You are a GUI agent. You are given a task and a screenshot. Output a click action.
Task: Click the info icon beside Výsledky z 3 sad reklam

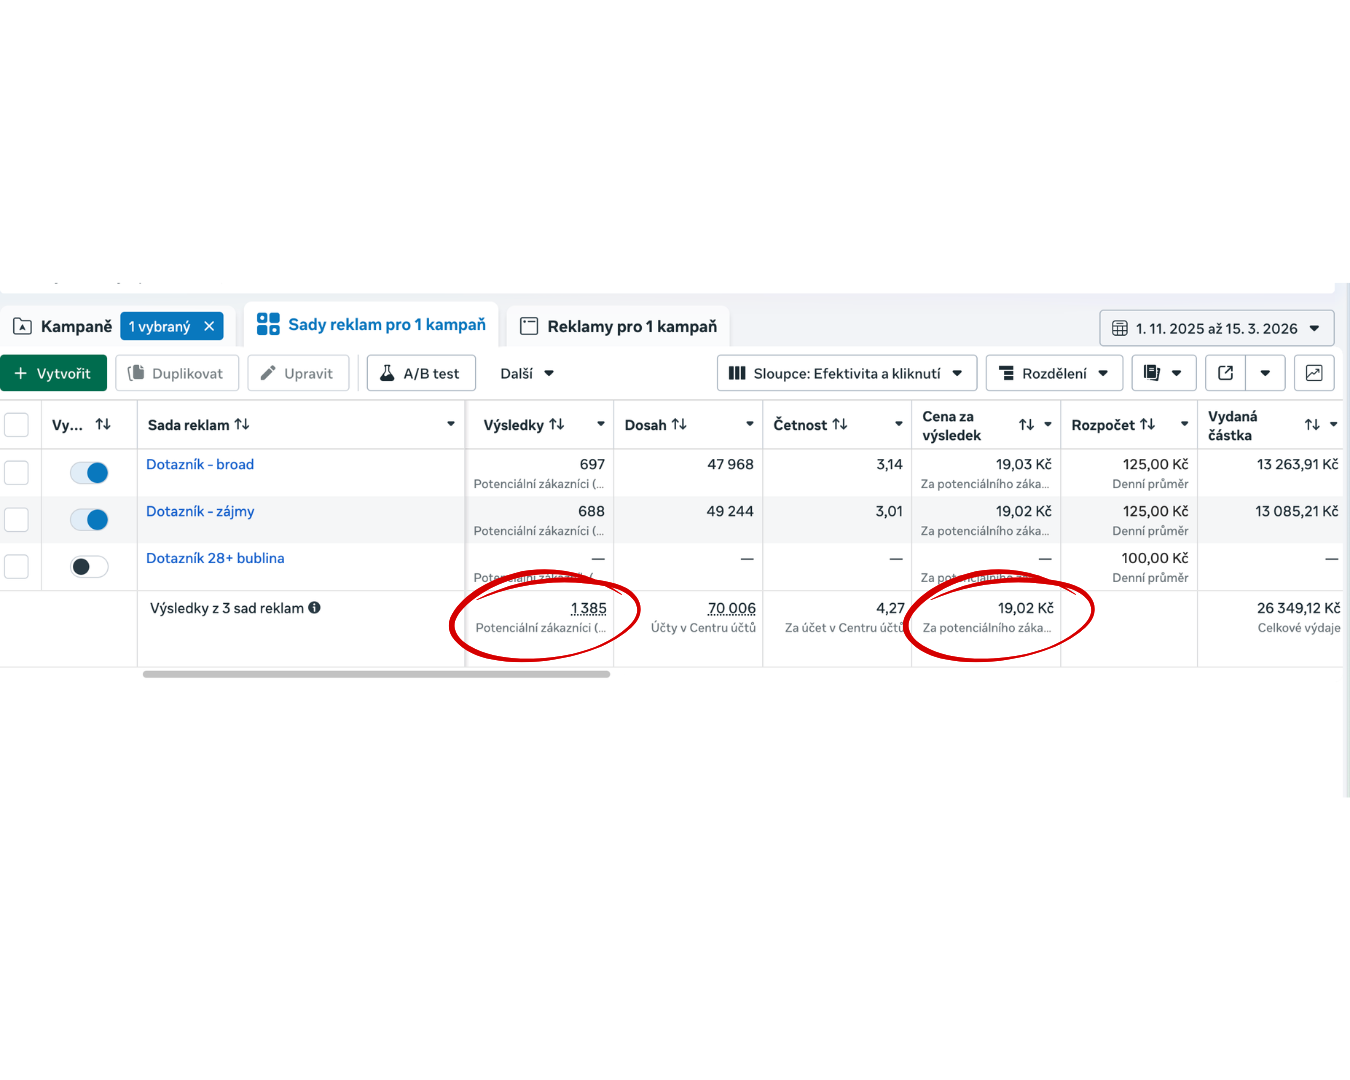pos(314,608)
